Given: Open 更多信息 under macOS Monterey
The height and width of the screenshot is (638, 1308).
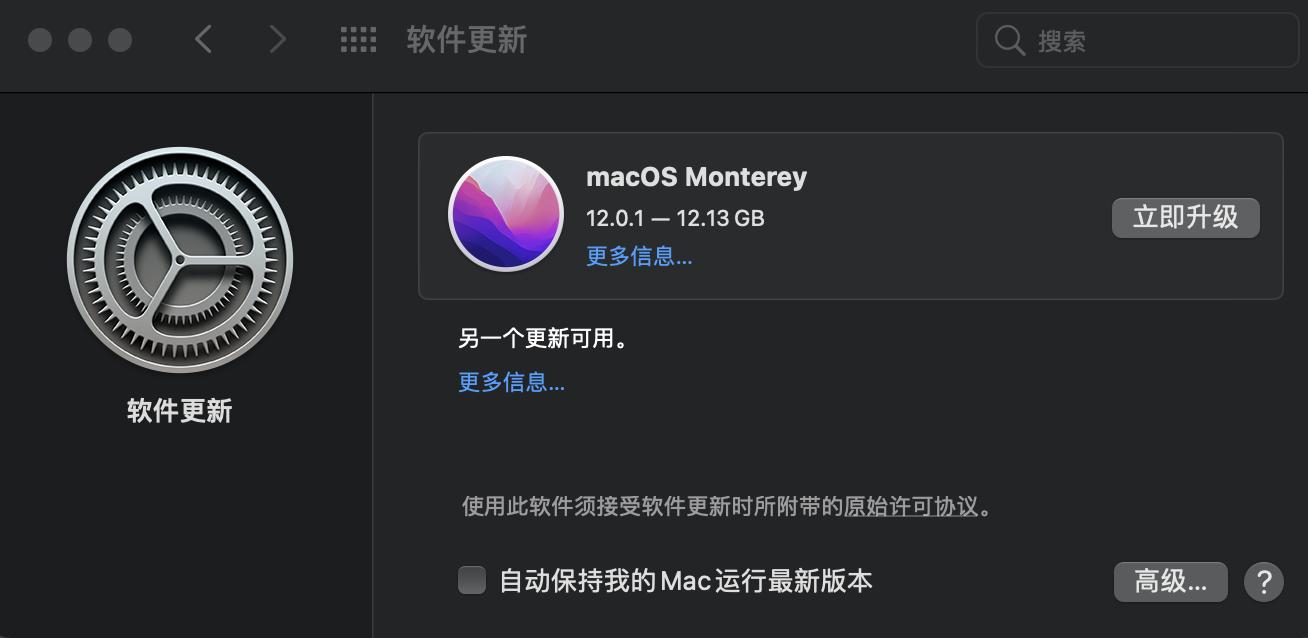Looking at the screenshot, I should coord(639,257).
